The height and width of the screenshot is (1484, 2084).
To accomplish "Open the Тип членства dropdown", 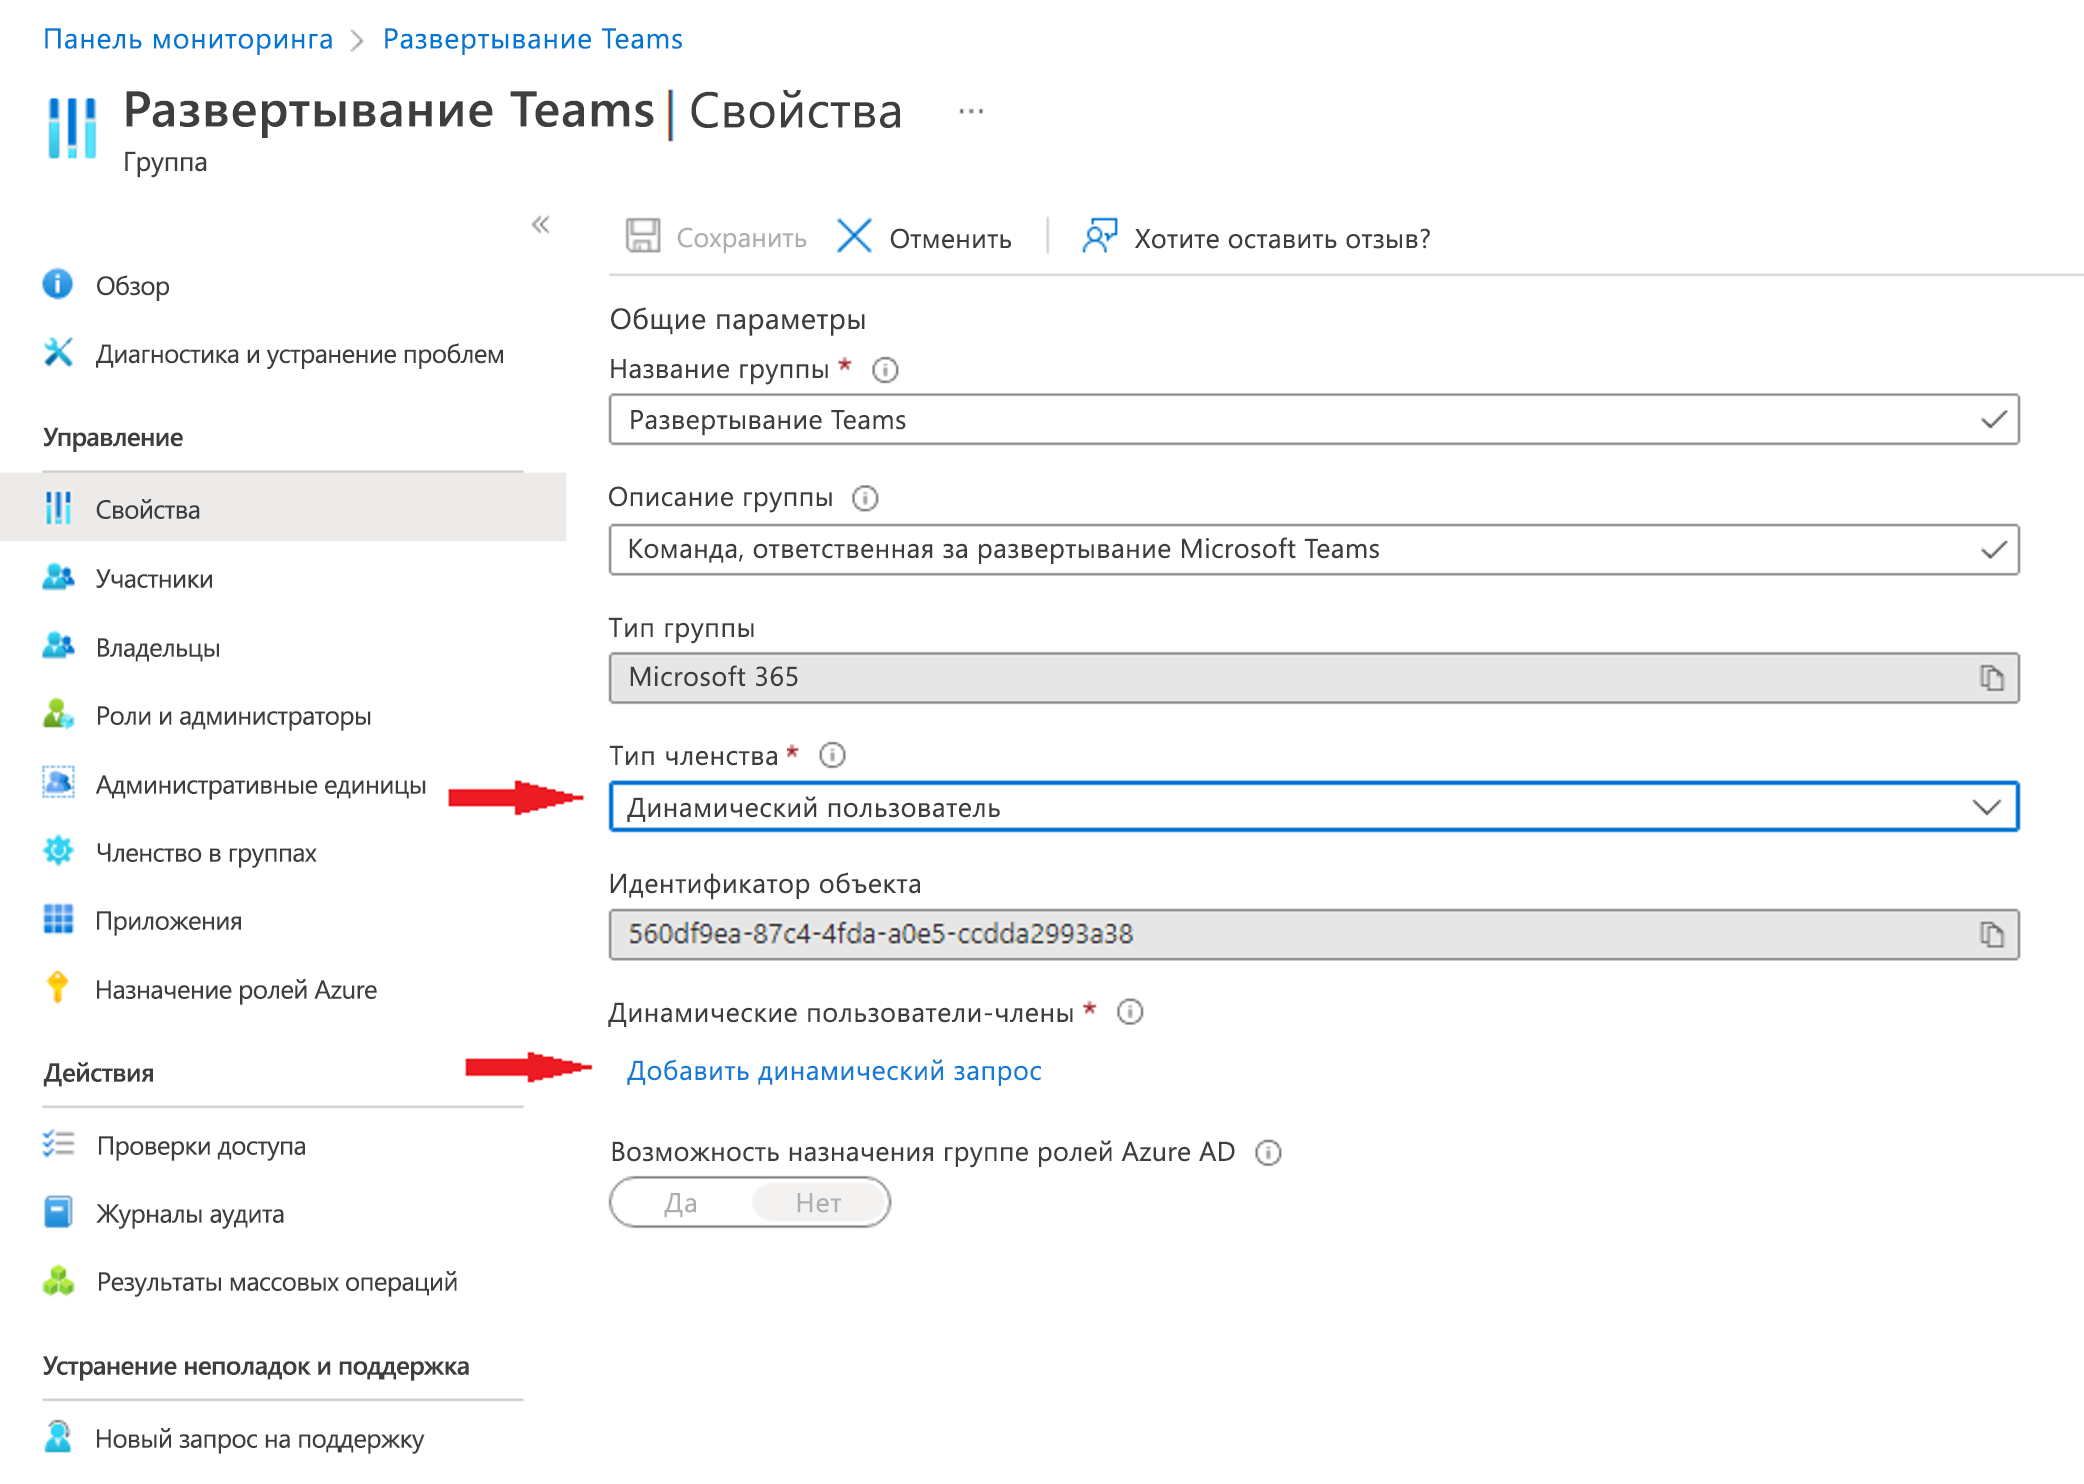I will point(1314,807).
